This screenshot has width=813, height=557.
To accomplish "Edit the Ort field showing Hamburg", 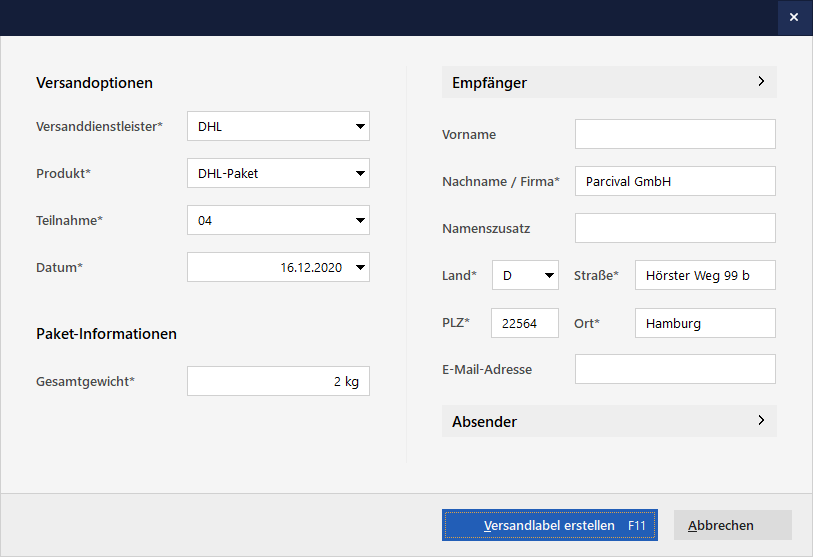I will click(705, 323).
